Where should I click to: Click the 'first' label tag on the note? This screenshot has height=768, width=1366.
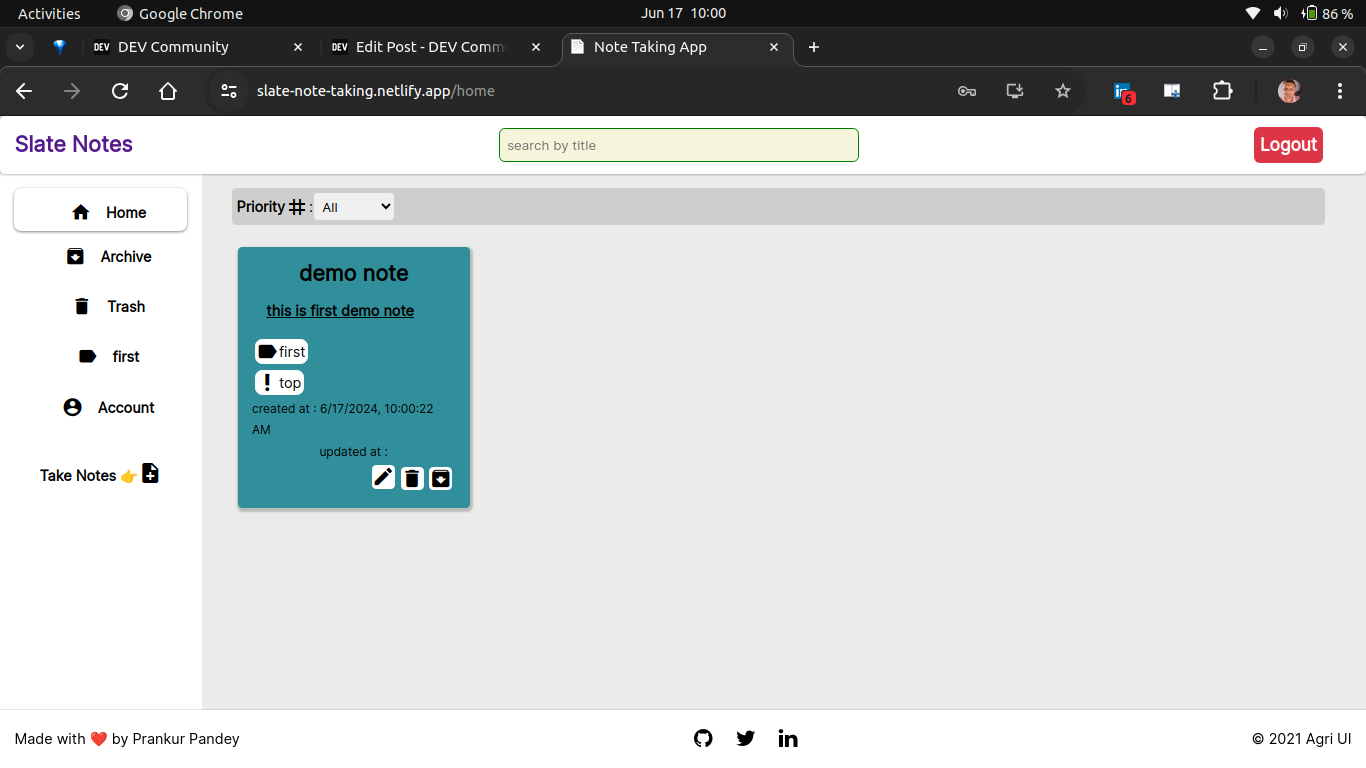click(x=281, y=352)
